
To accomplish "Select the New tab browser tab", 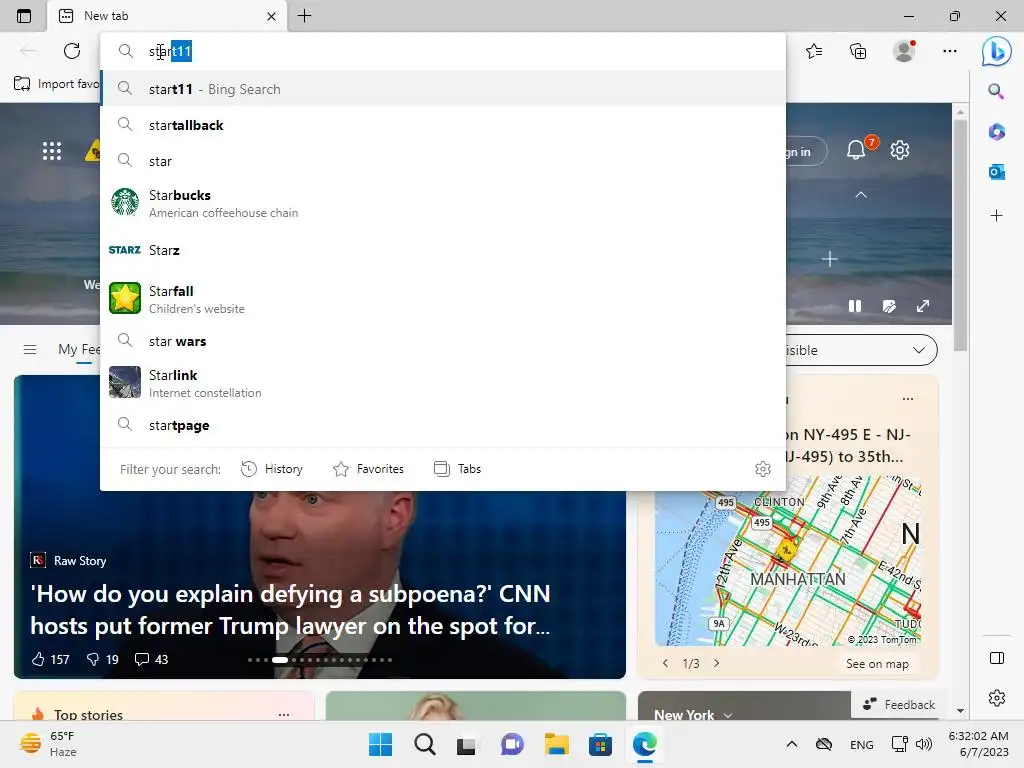I will 167,16.
